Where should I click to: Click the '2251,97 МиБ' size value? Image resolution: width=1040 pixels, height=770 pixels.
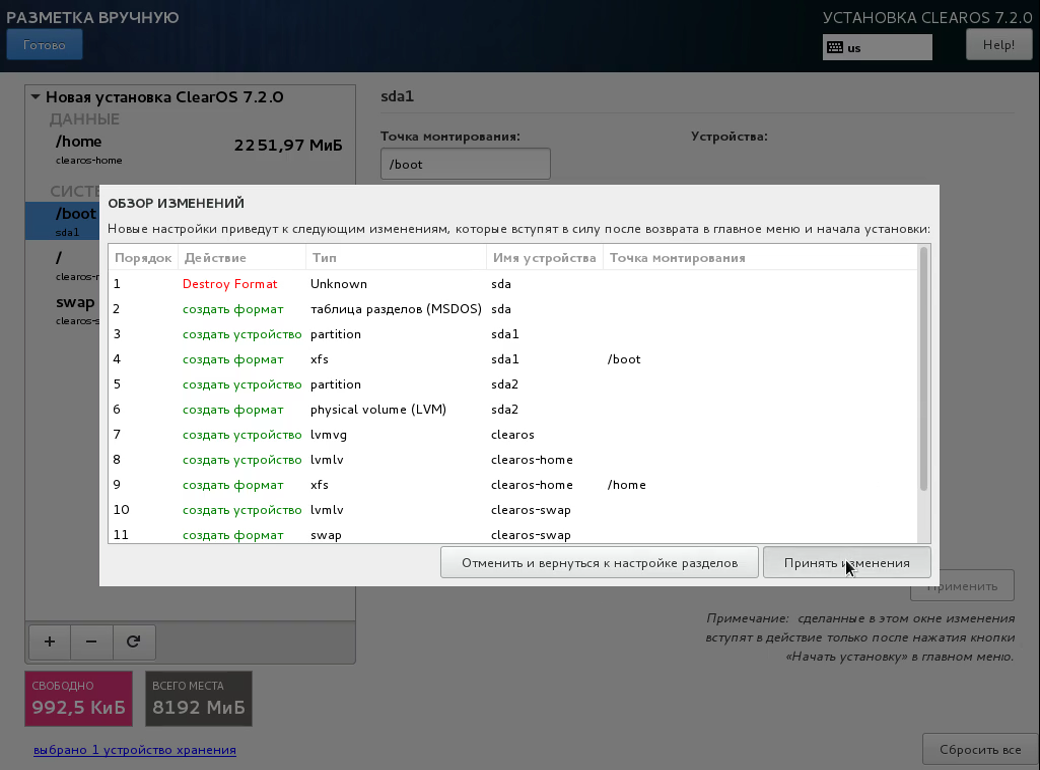coord(288,145)
